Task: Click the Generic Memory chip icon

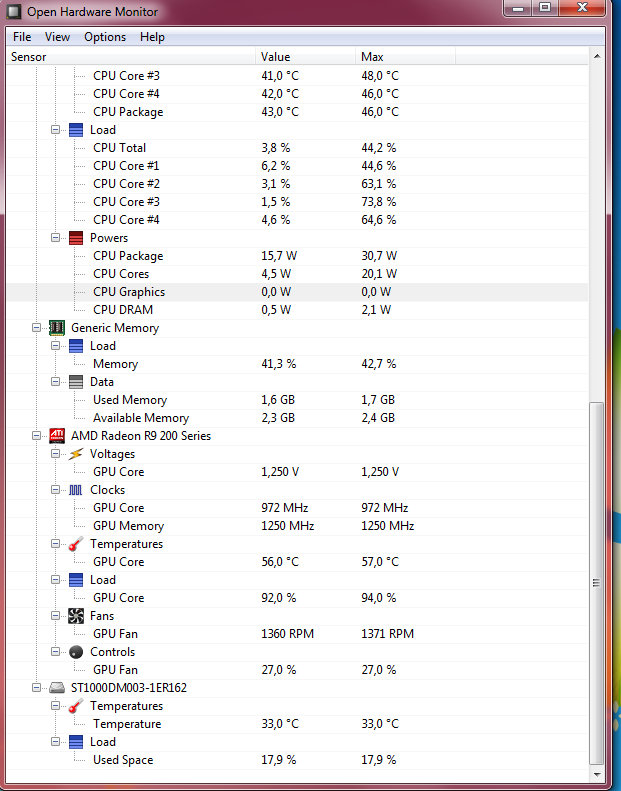Action: [57, 328]
